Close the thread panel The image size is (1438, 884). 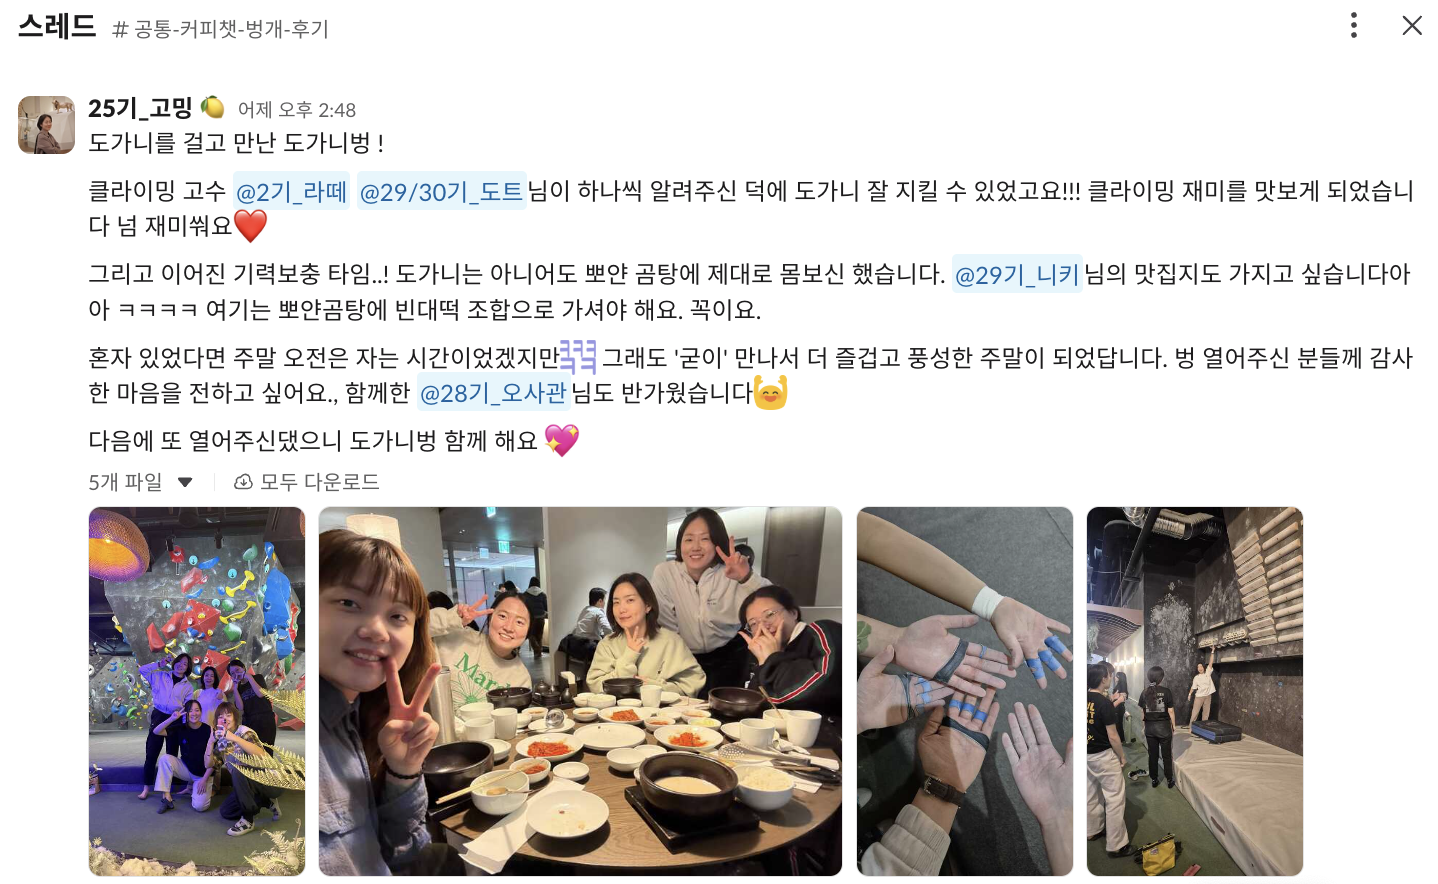(1412, 25)
